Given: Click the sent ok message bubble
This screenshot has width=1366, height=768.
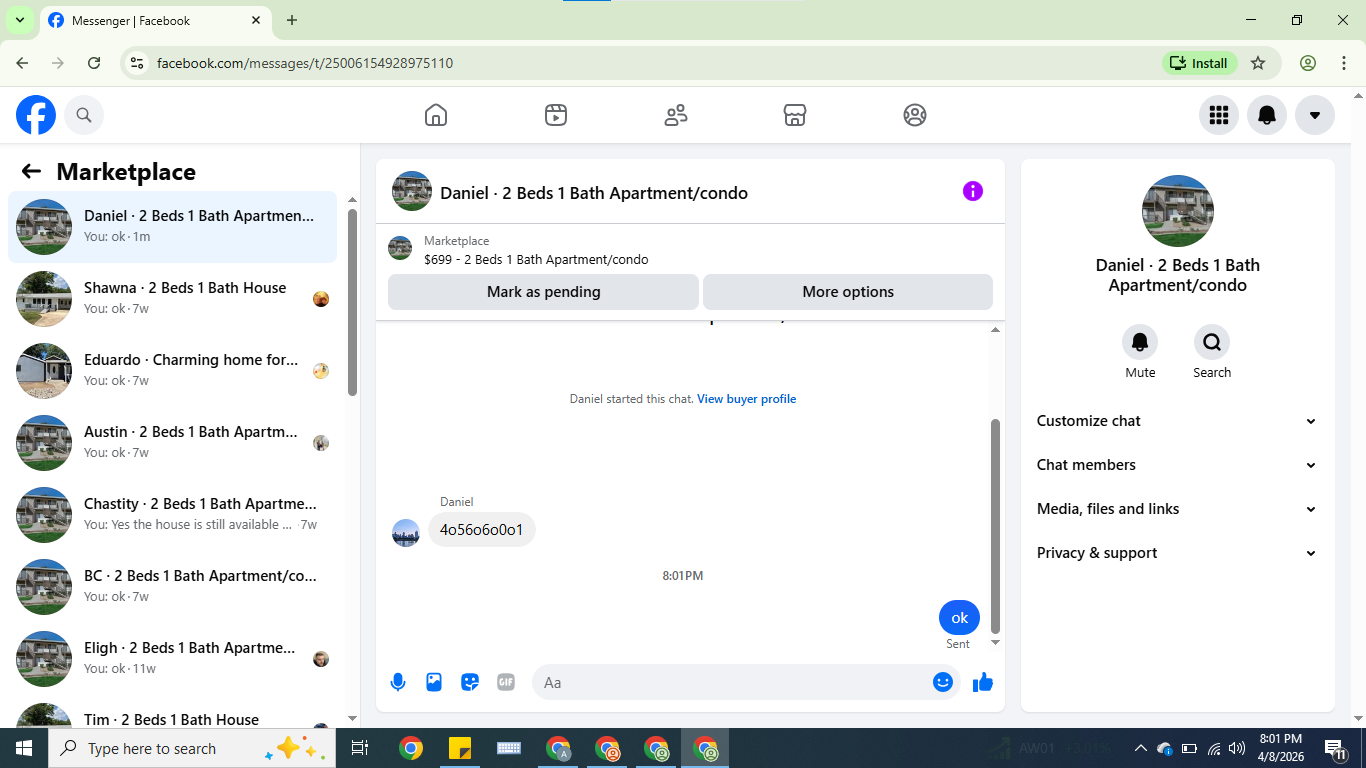Looking at the screenshot, I should (x=959, y=618).
